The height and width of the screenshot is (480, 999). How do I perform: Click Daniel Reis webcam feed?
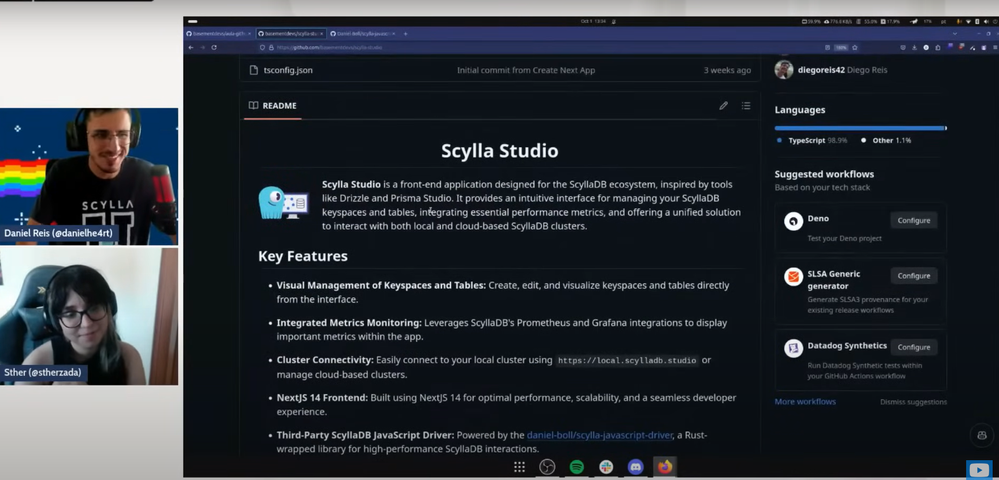coord(89,177)
